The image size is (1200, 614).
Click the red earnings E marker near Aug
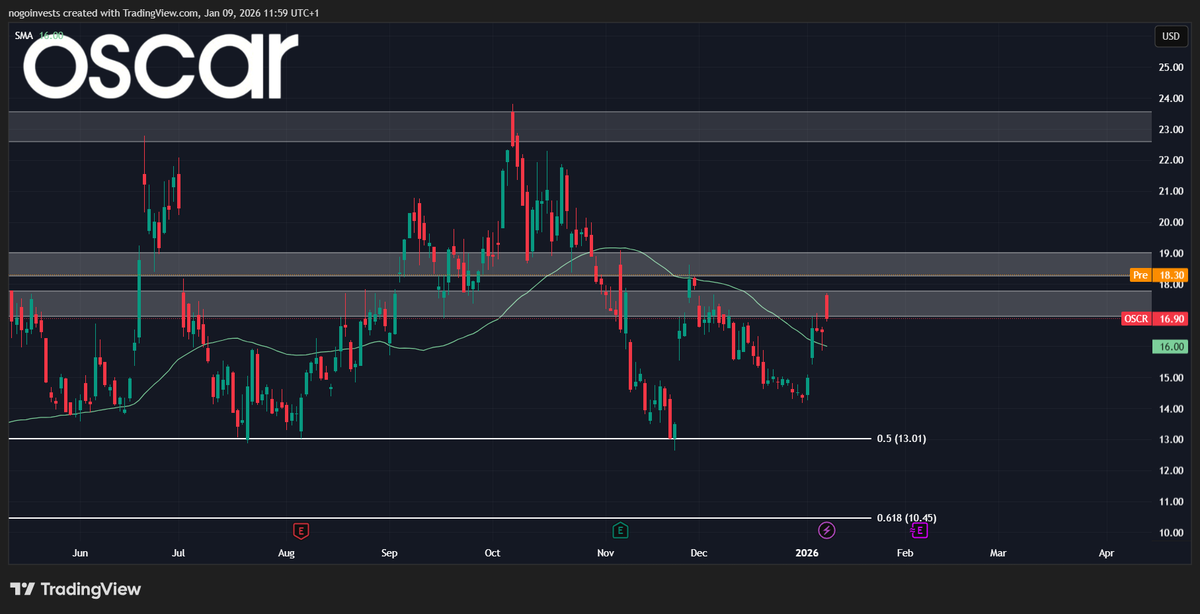click(299, 530)
